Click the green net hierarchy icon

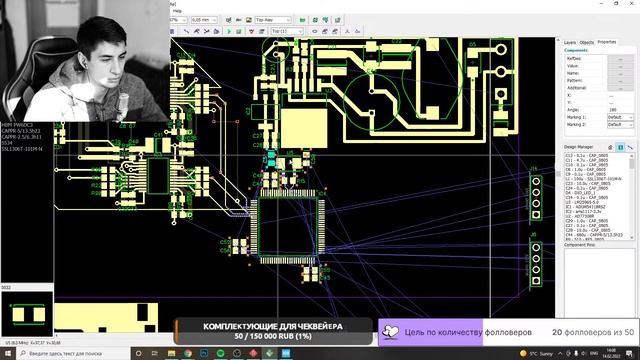[x=325, y=20]
